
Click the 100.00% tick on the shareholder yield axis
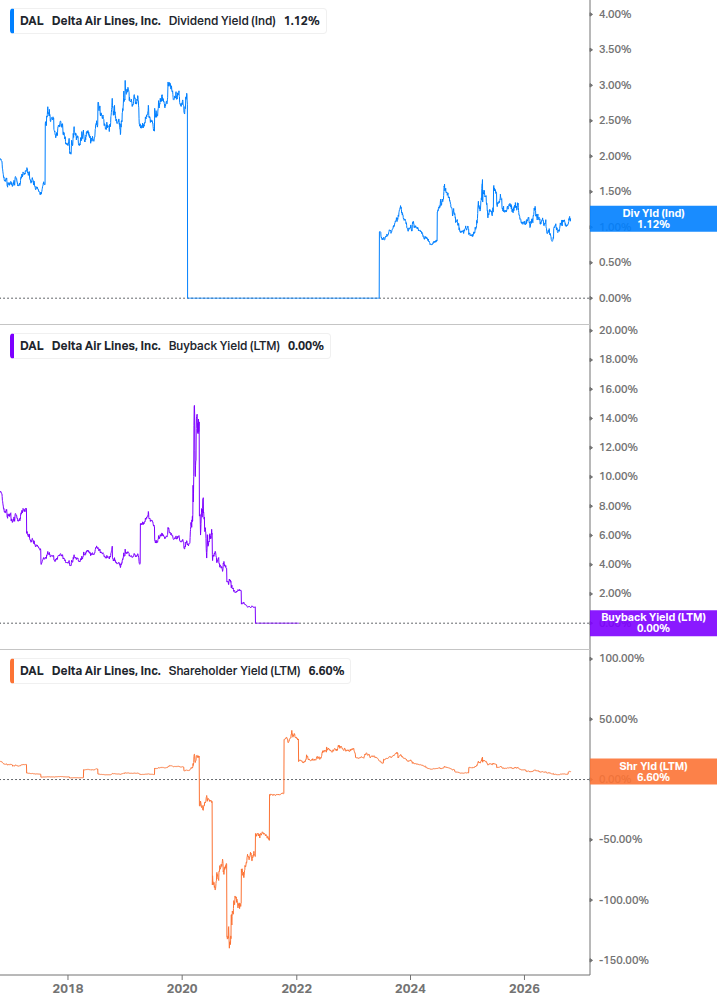point(621,658)
